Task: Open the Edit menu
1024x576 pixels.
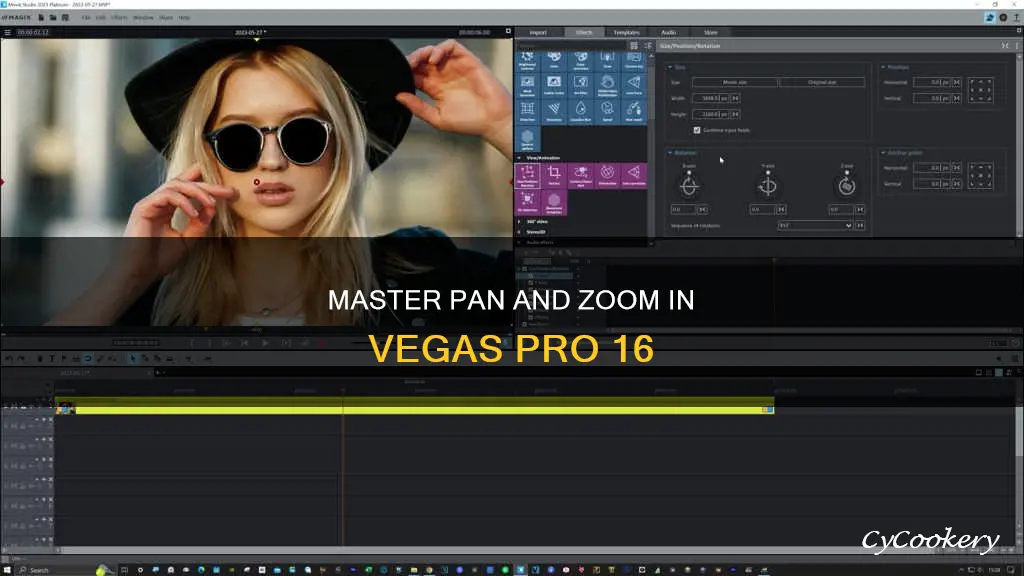Action: point(101,18)
